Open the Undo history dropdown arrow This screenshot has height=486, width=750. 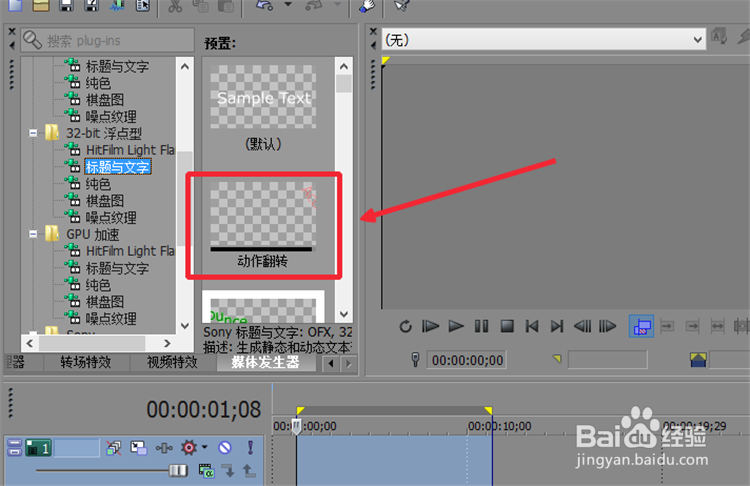pyautogui.click(x=288, y=4)
